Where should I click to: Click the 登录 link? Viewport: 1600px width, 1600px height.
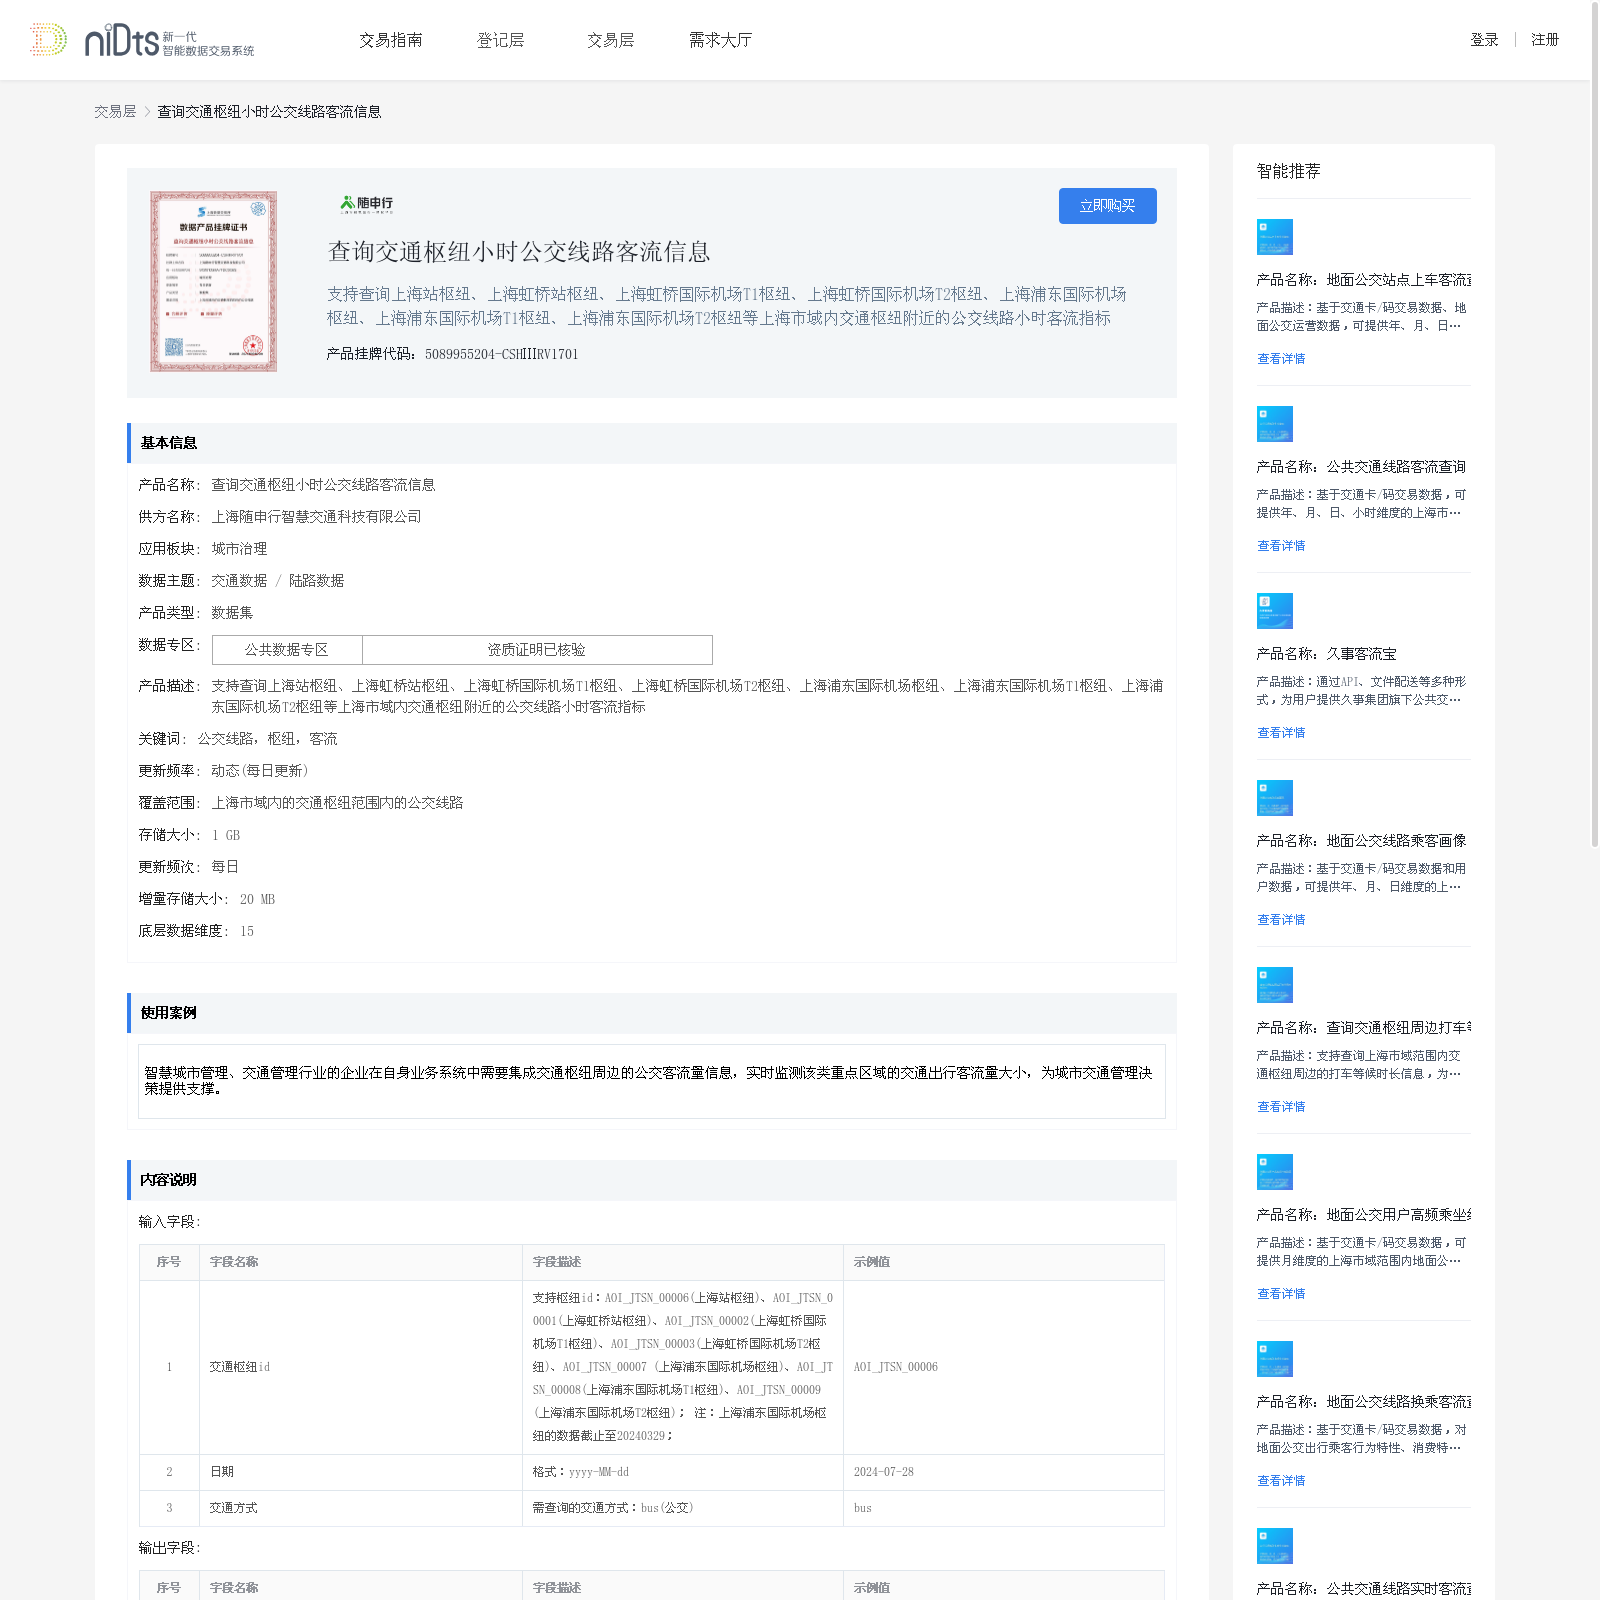coord(1484,40)
